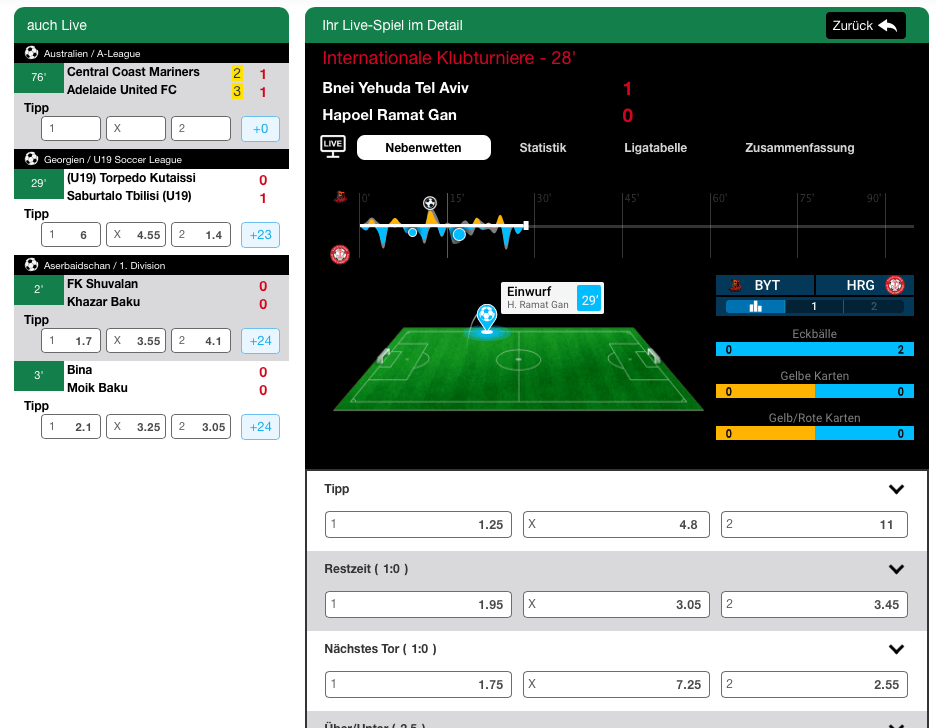Go back with the Zurück button
The image size is (936, 728).
[866, 26]
